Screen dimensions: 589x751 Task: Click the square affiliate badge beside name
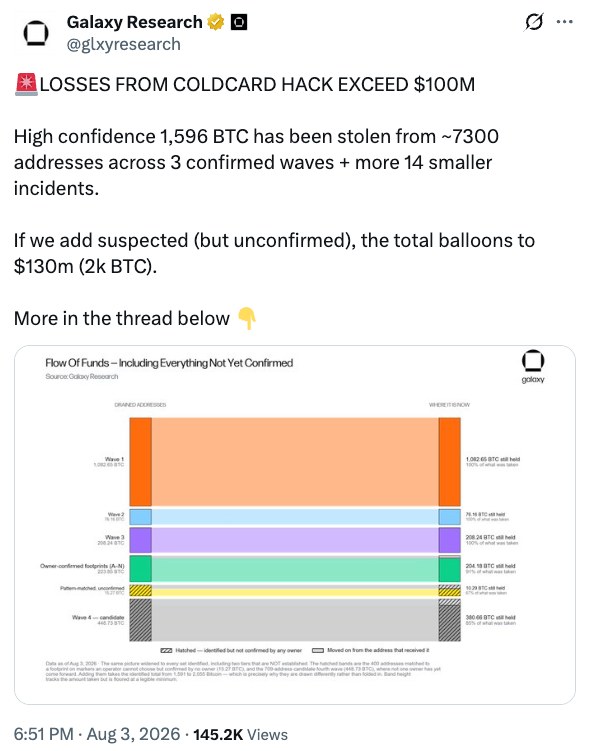(x=239, y=22)
